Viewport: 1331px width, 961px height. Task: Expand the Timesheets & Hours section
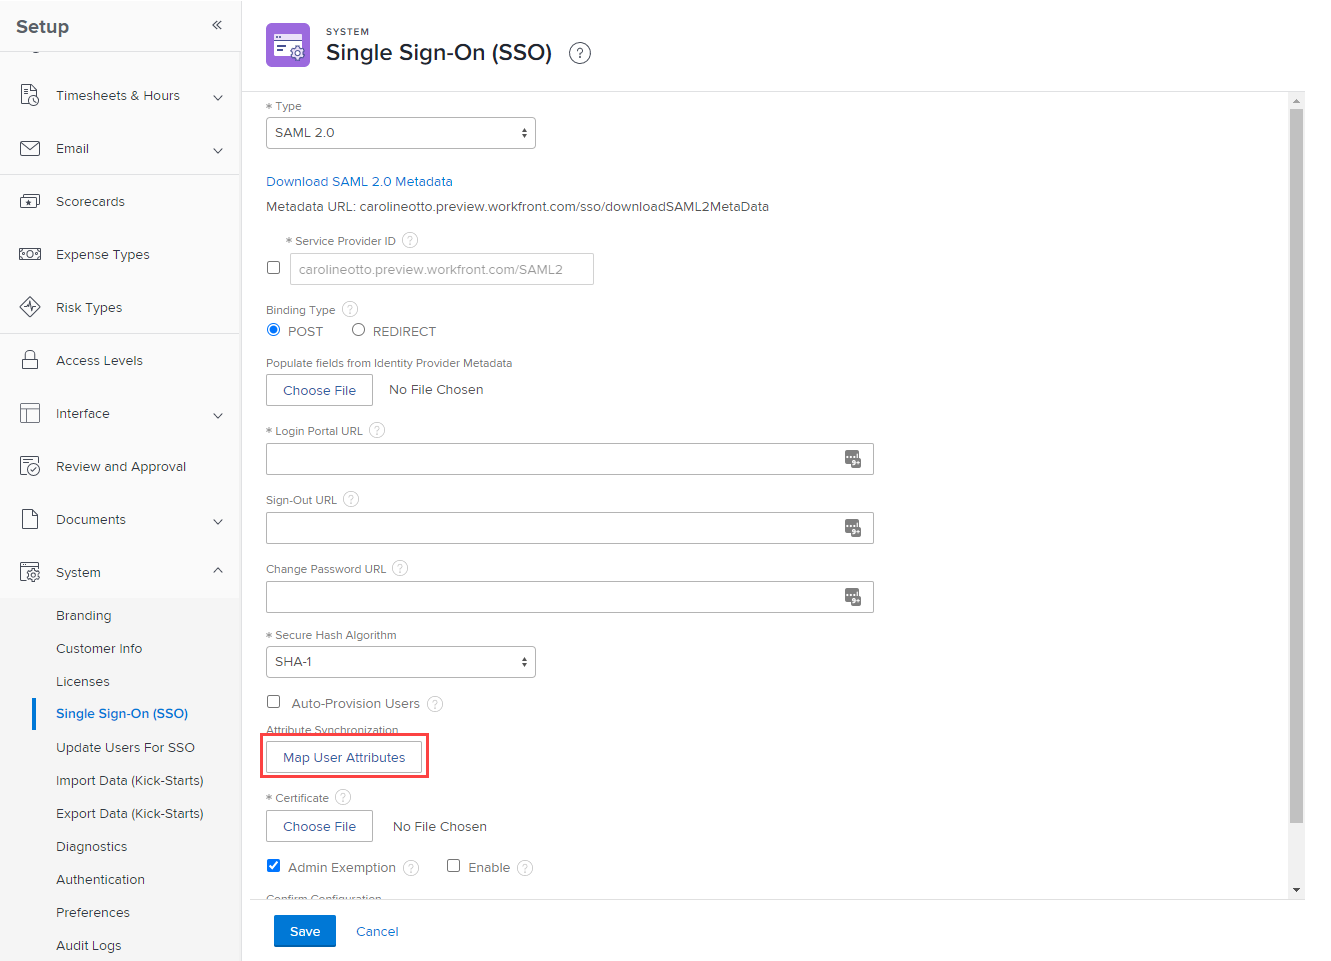click(218, 97)
